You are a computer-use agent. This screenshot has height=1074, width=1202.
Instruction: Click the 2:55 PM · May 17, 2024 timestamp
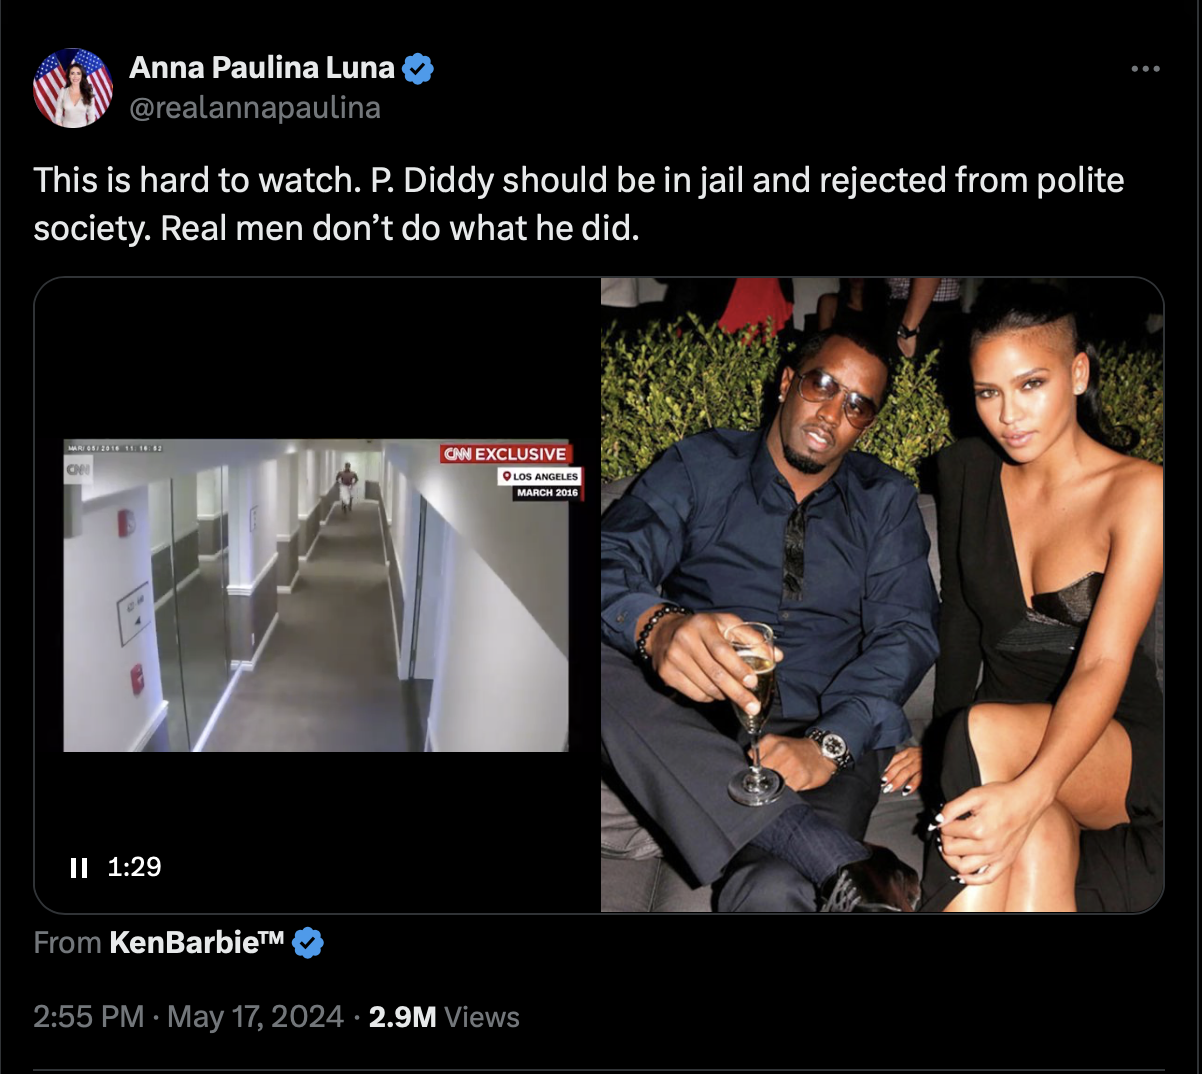(x=188, y=1017)
